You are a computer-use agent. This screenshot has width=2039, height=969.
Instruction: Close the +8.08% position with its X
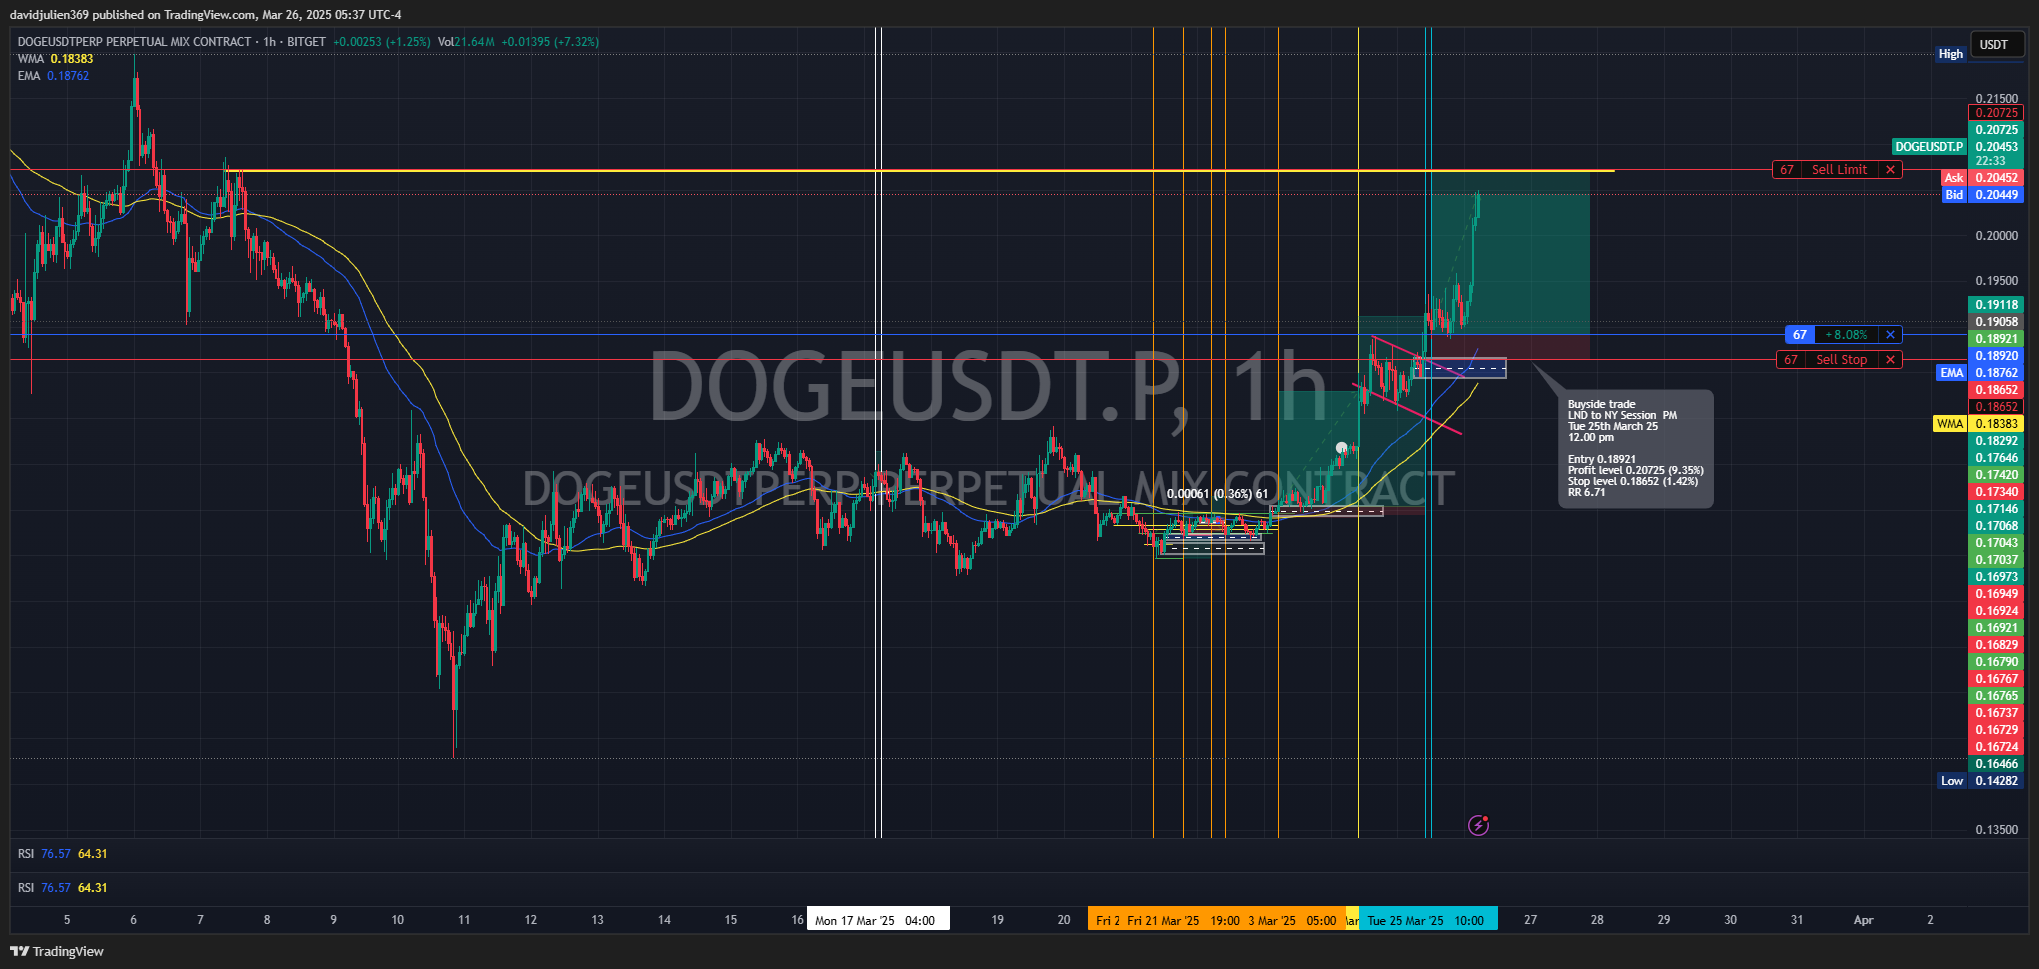pyautogui.click(x=1890, y=335)
